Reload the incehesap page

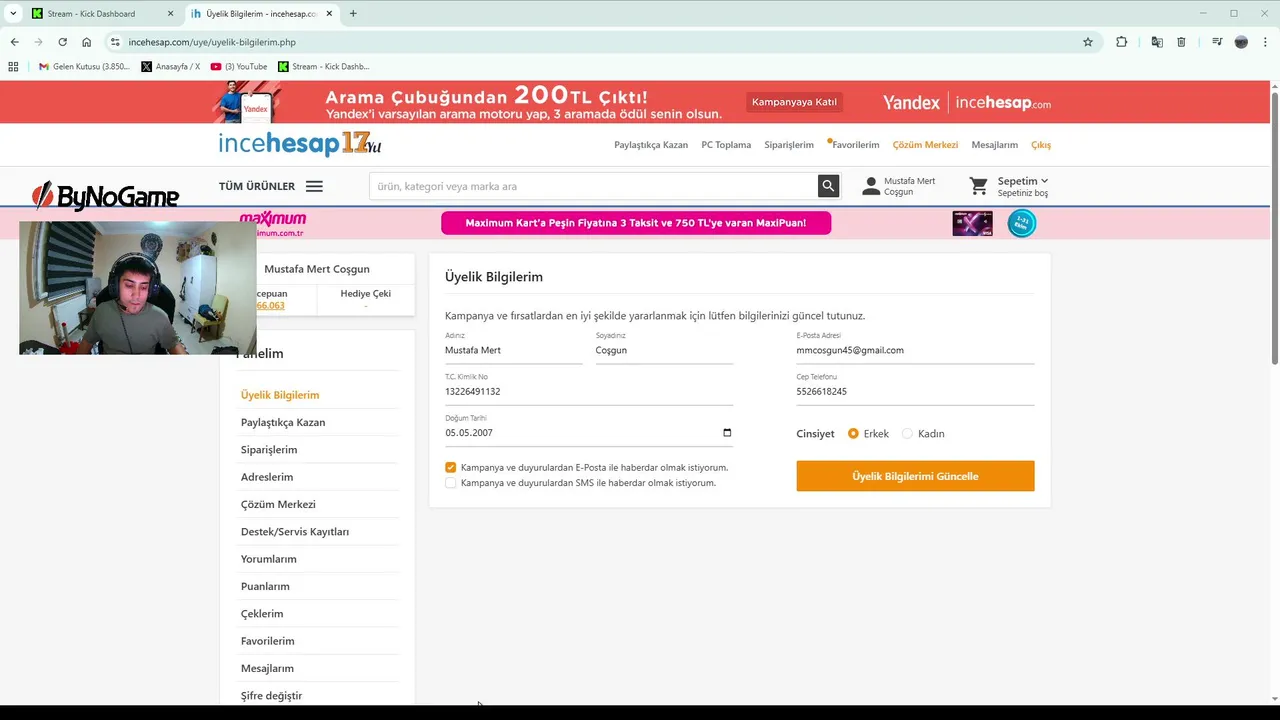coord(62,42)
